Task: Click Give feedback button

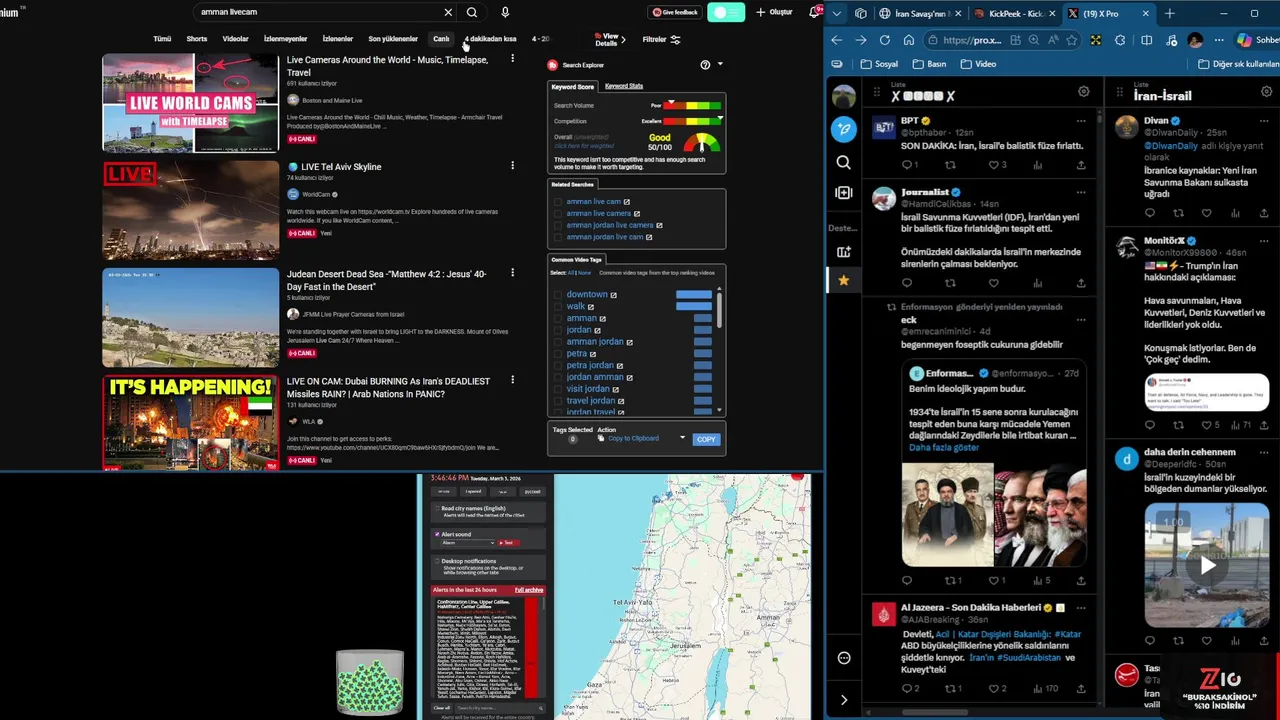Action: pos(675,12)
